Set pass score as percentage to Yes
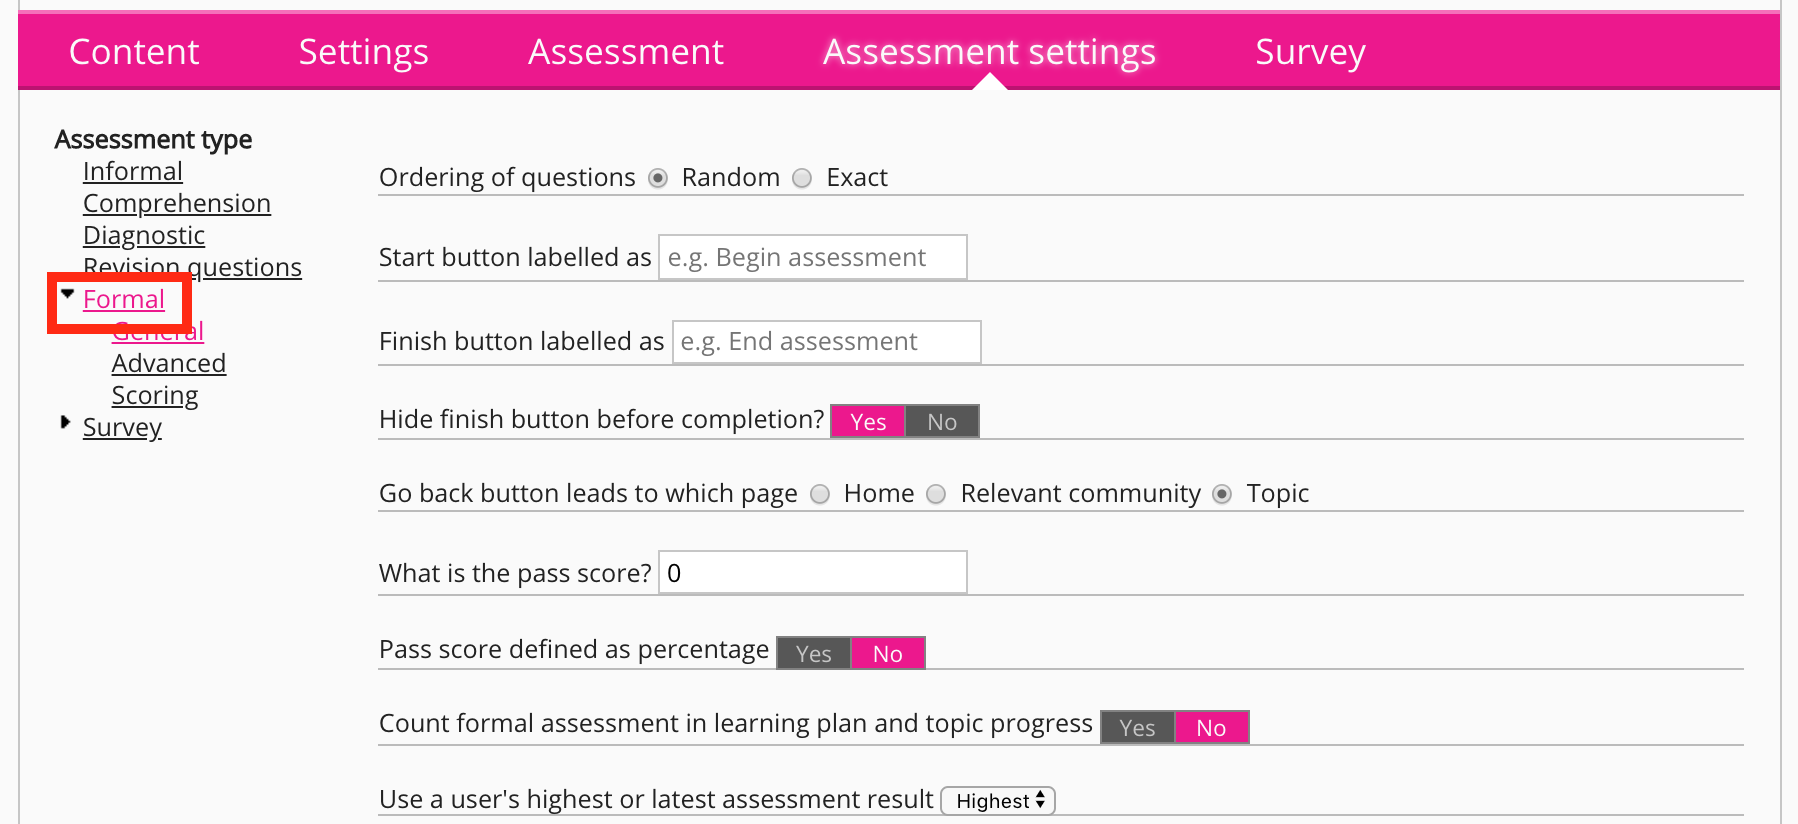Viewport: 1798px width, 824px height. pyautogui.click(x=813, y=654)
